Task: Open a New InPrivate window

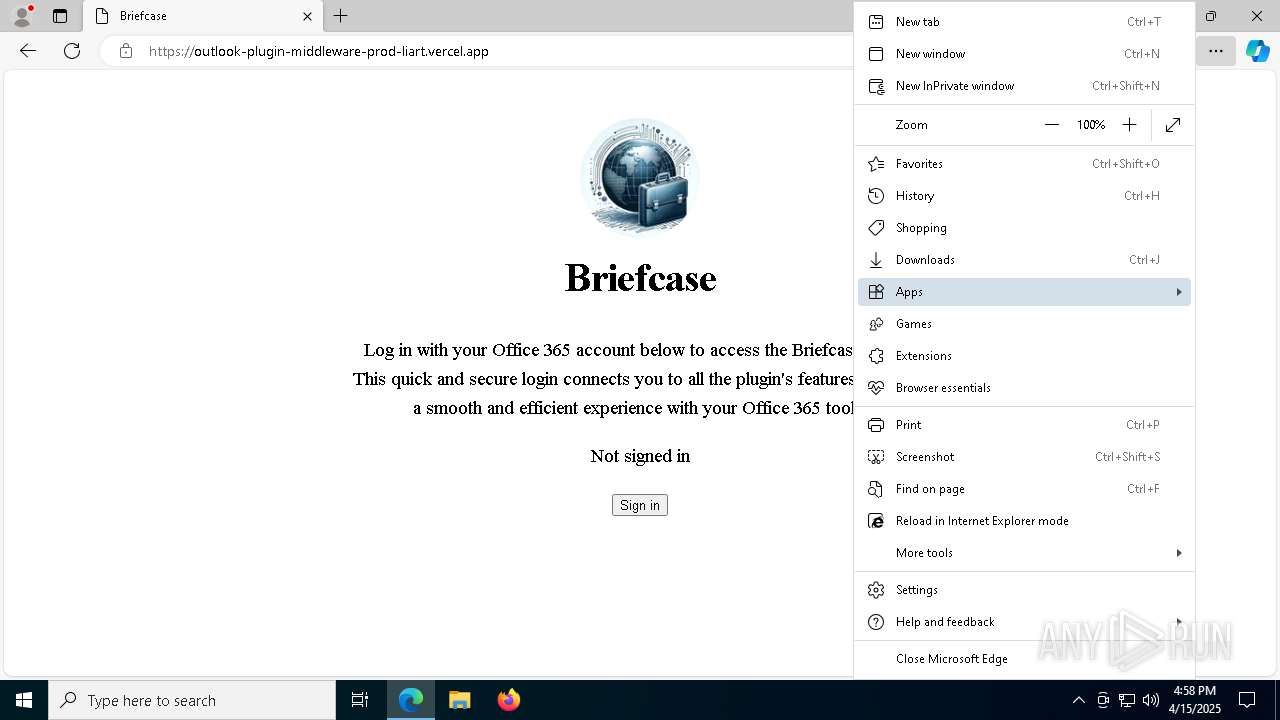Action: [1024, 86]
